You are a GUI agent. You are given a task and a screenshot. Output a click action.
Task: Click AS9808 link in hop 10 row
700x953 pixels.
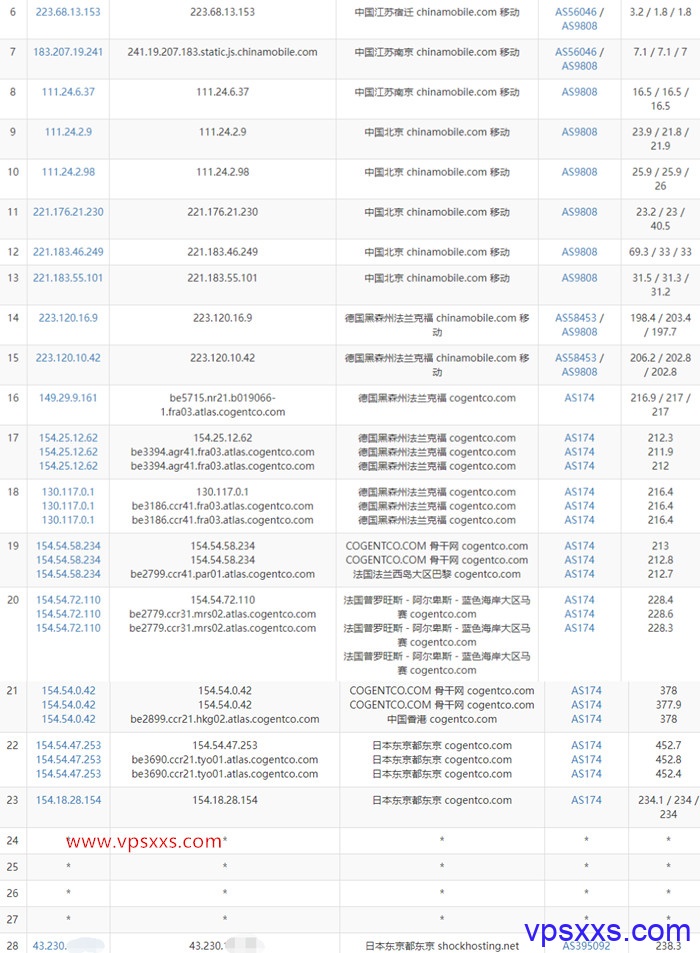(x=579, y=172)
